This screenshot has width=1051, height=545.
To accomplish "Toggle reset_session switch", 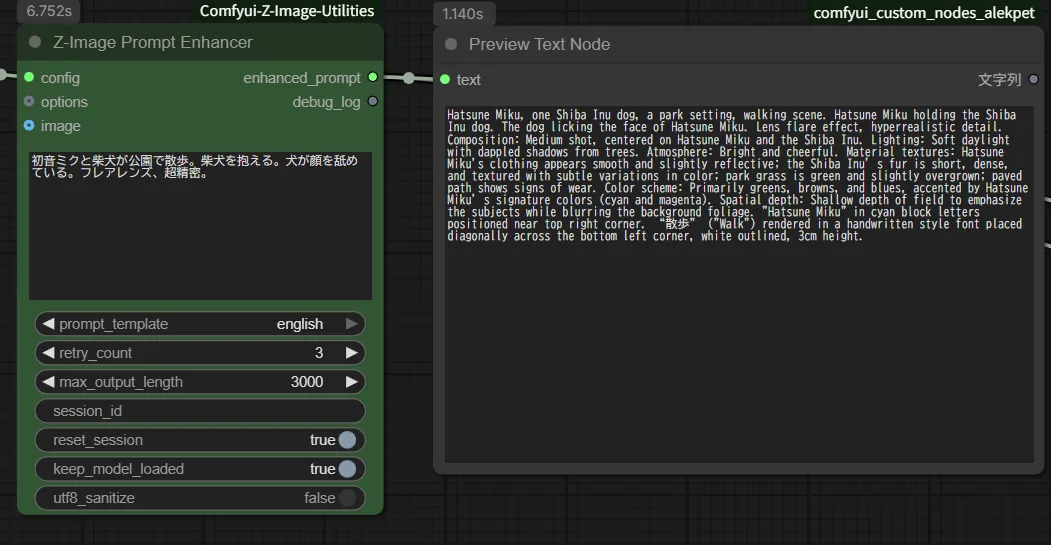I will (x=346, y=440).
